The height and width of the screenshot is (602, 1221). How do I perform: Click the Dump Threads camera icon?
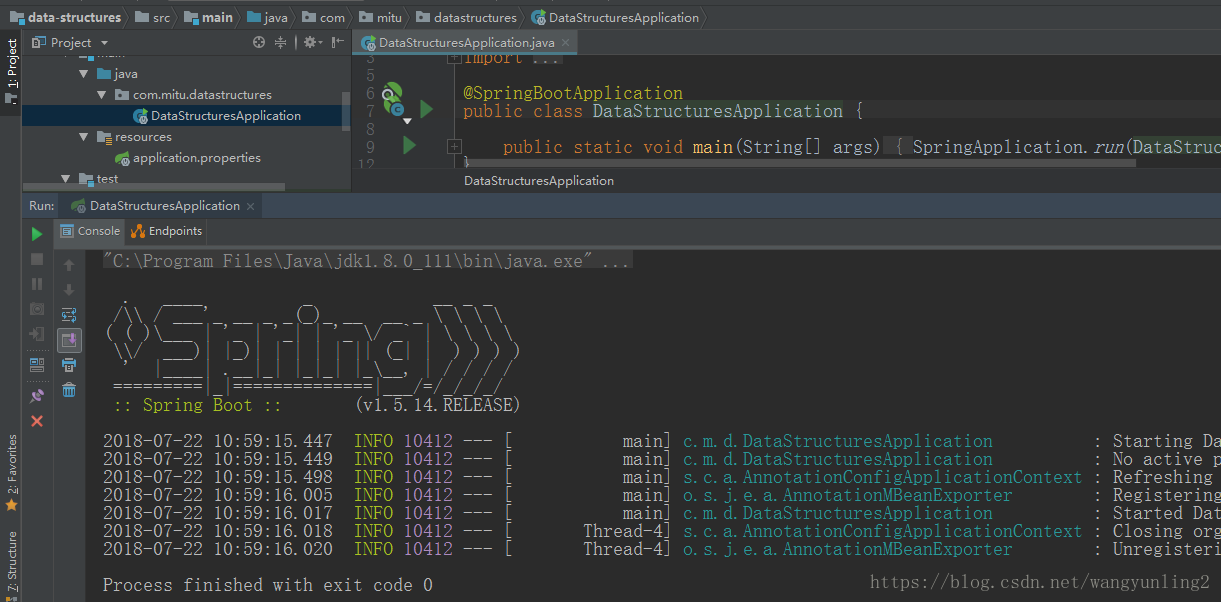(x=37, y=309)
